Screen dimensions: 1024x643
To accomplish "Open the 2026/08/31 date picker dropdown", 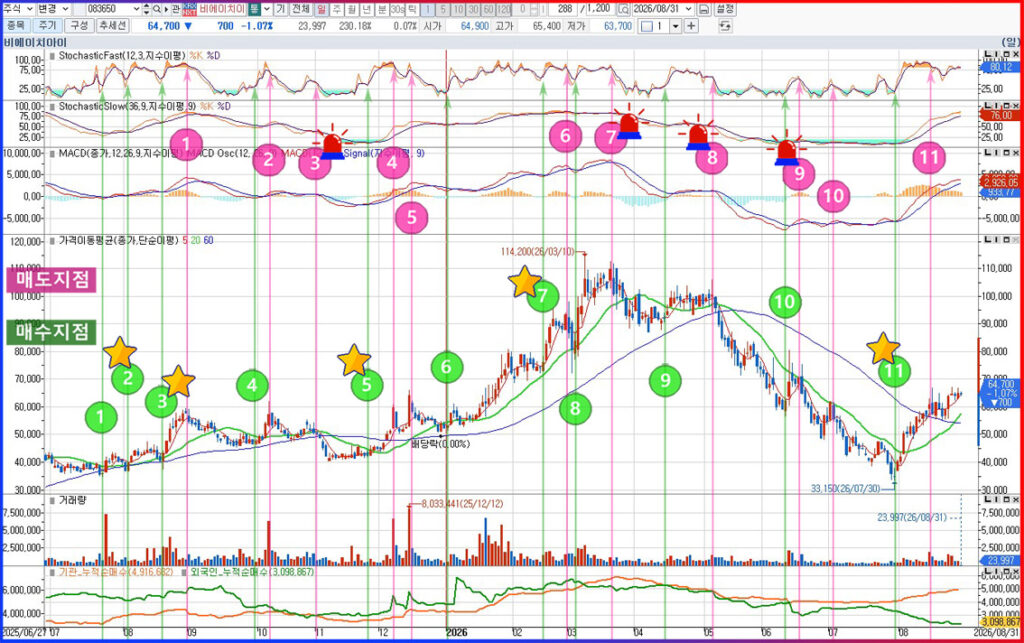I will [688, 9].
